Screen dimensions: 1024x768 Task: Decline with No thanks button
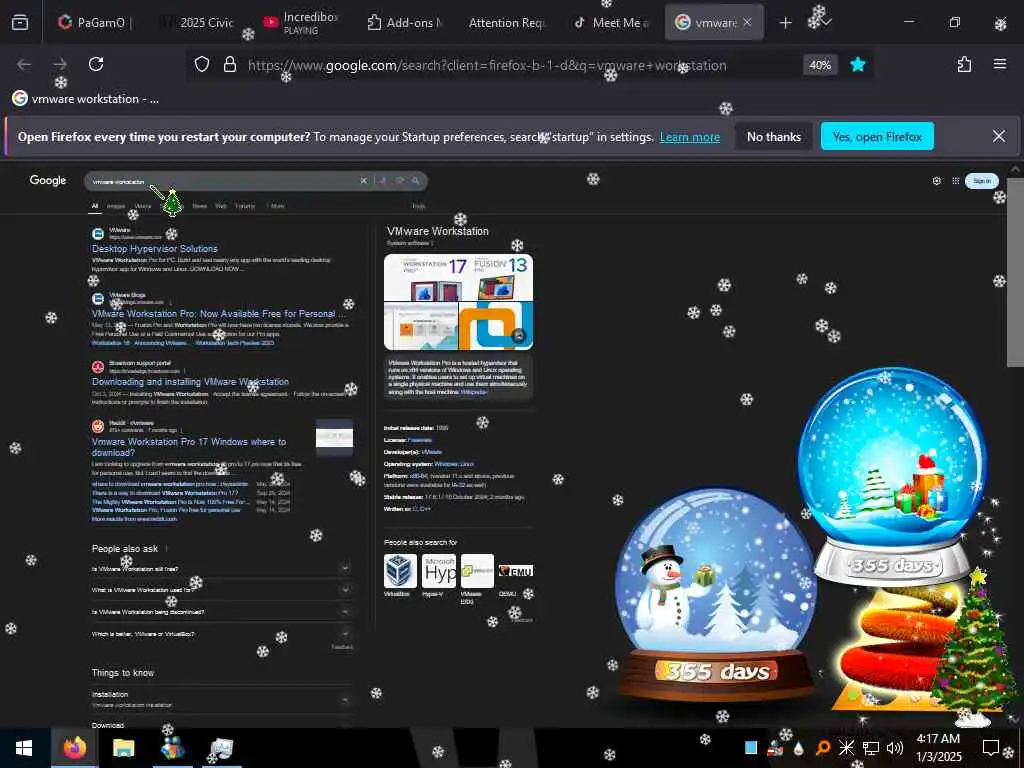click(x=773, y=136)
